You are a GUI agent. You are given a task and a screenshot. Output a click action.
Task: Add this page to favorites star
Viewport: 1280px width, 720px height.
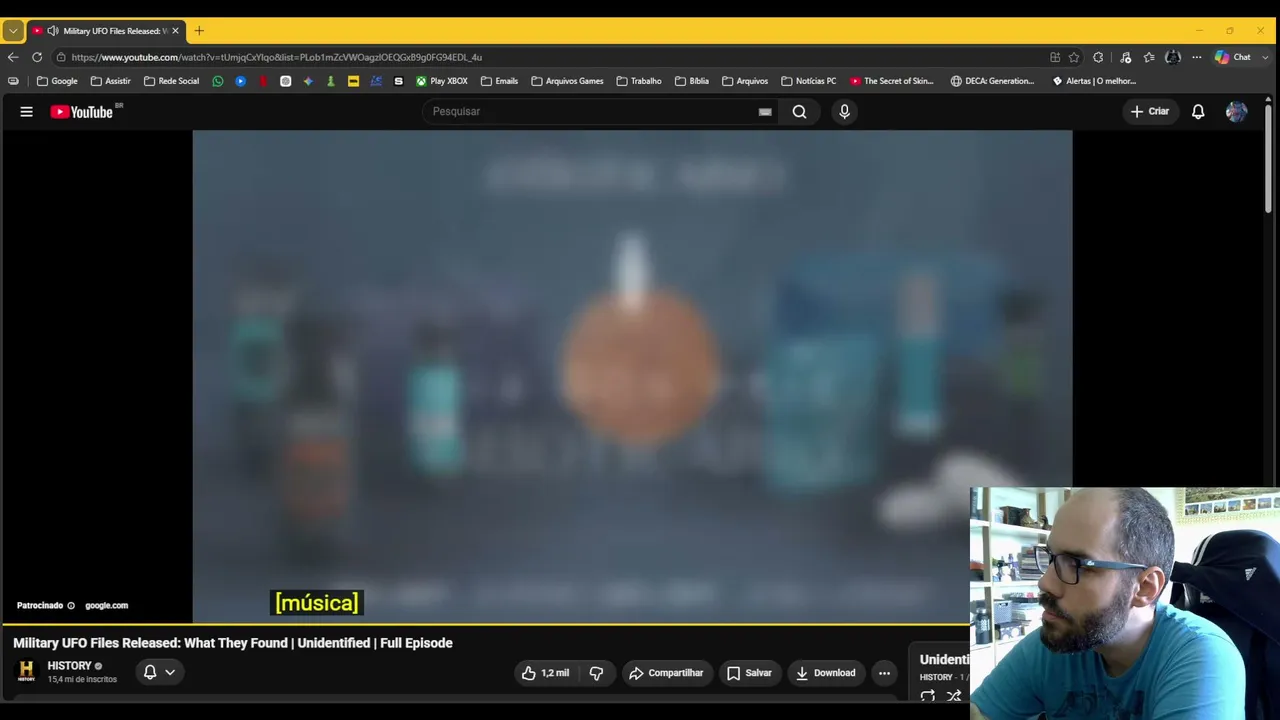1074,57
